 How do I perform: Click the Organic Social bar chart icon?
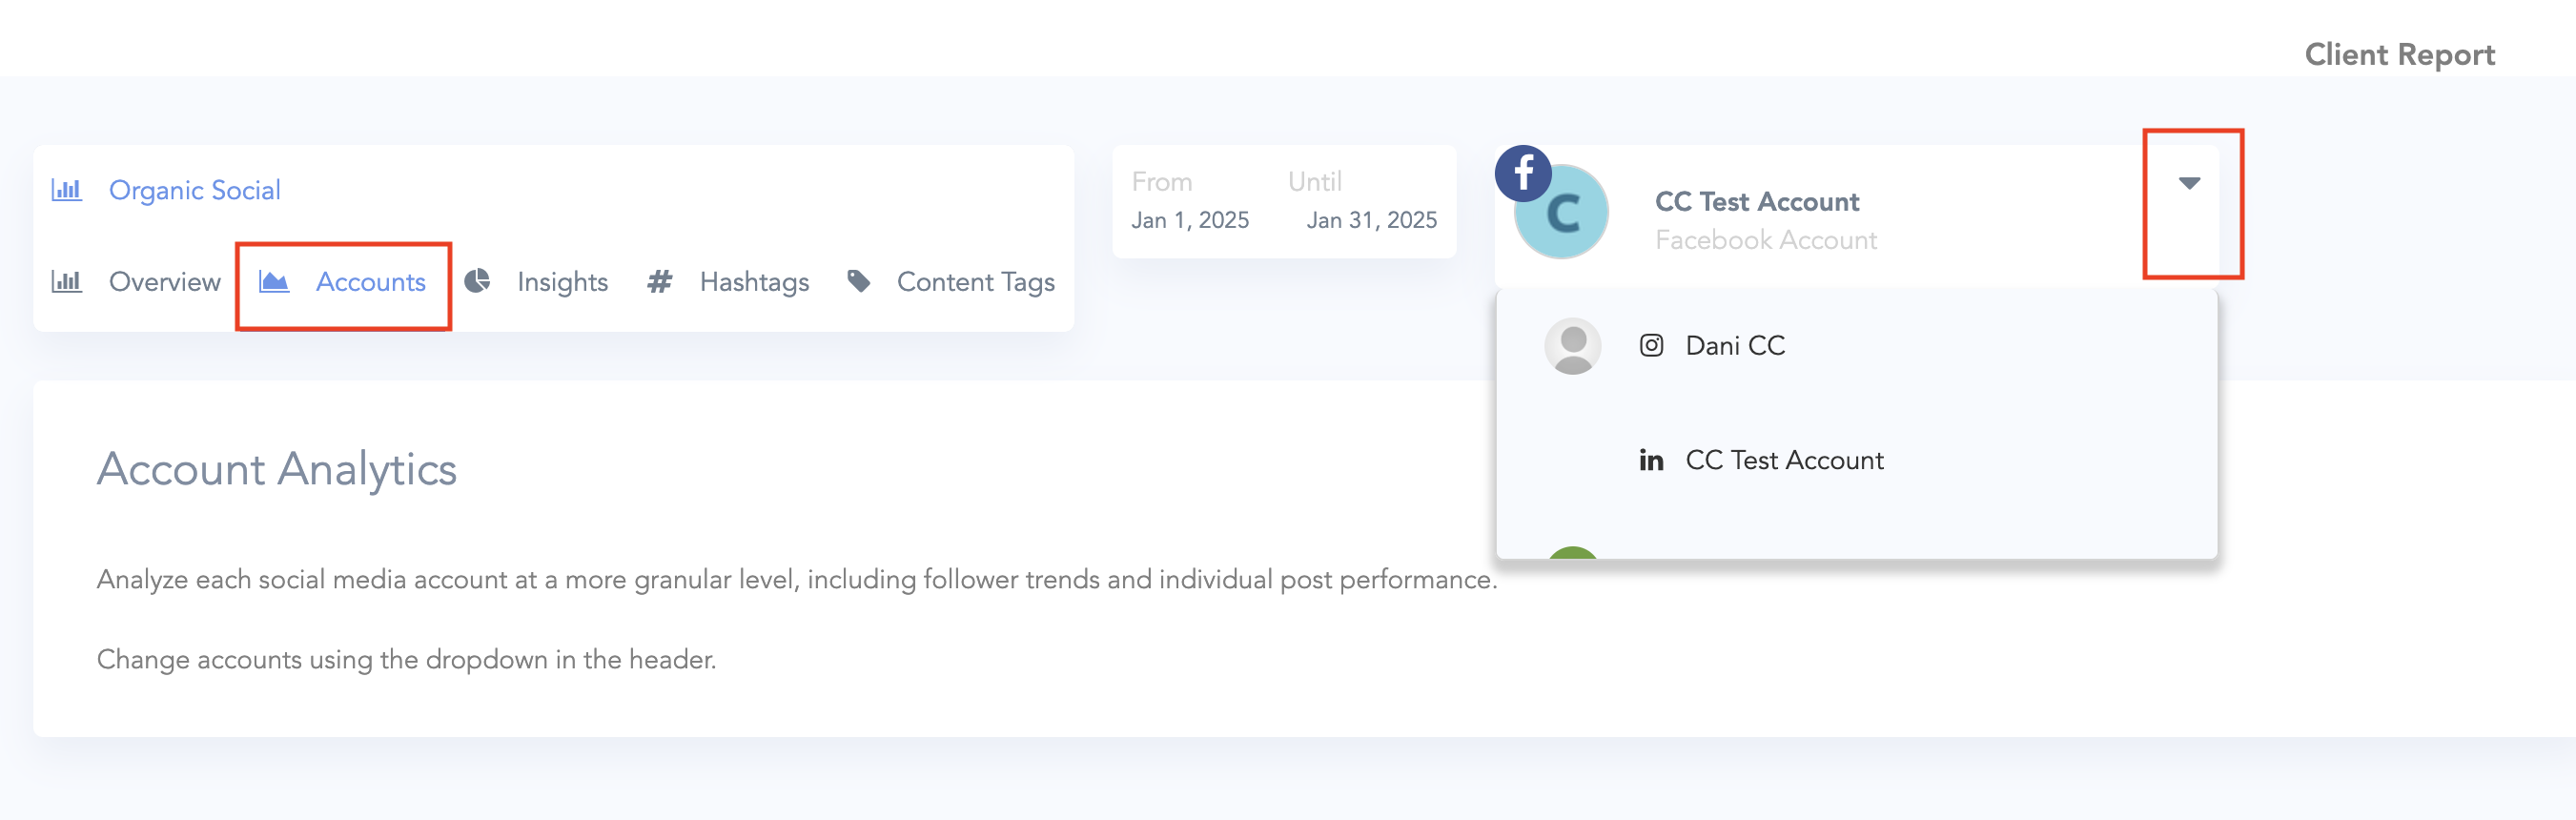(66, 190)
